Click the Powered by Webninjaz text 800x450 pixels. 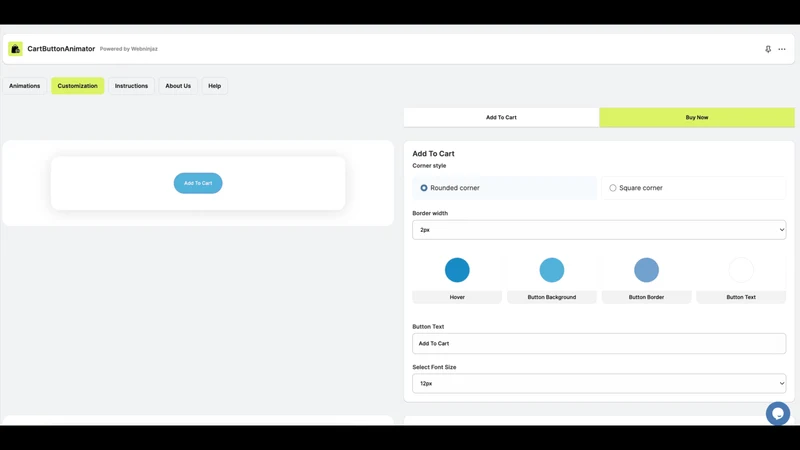(x=129, y=49)
